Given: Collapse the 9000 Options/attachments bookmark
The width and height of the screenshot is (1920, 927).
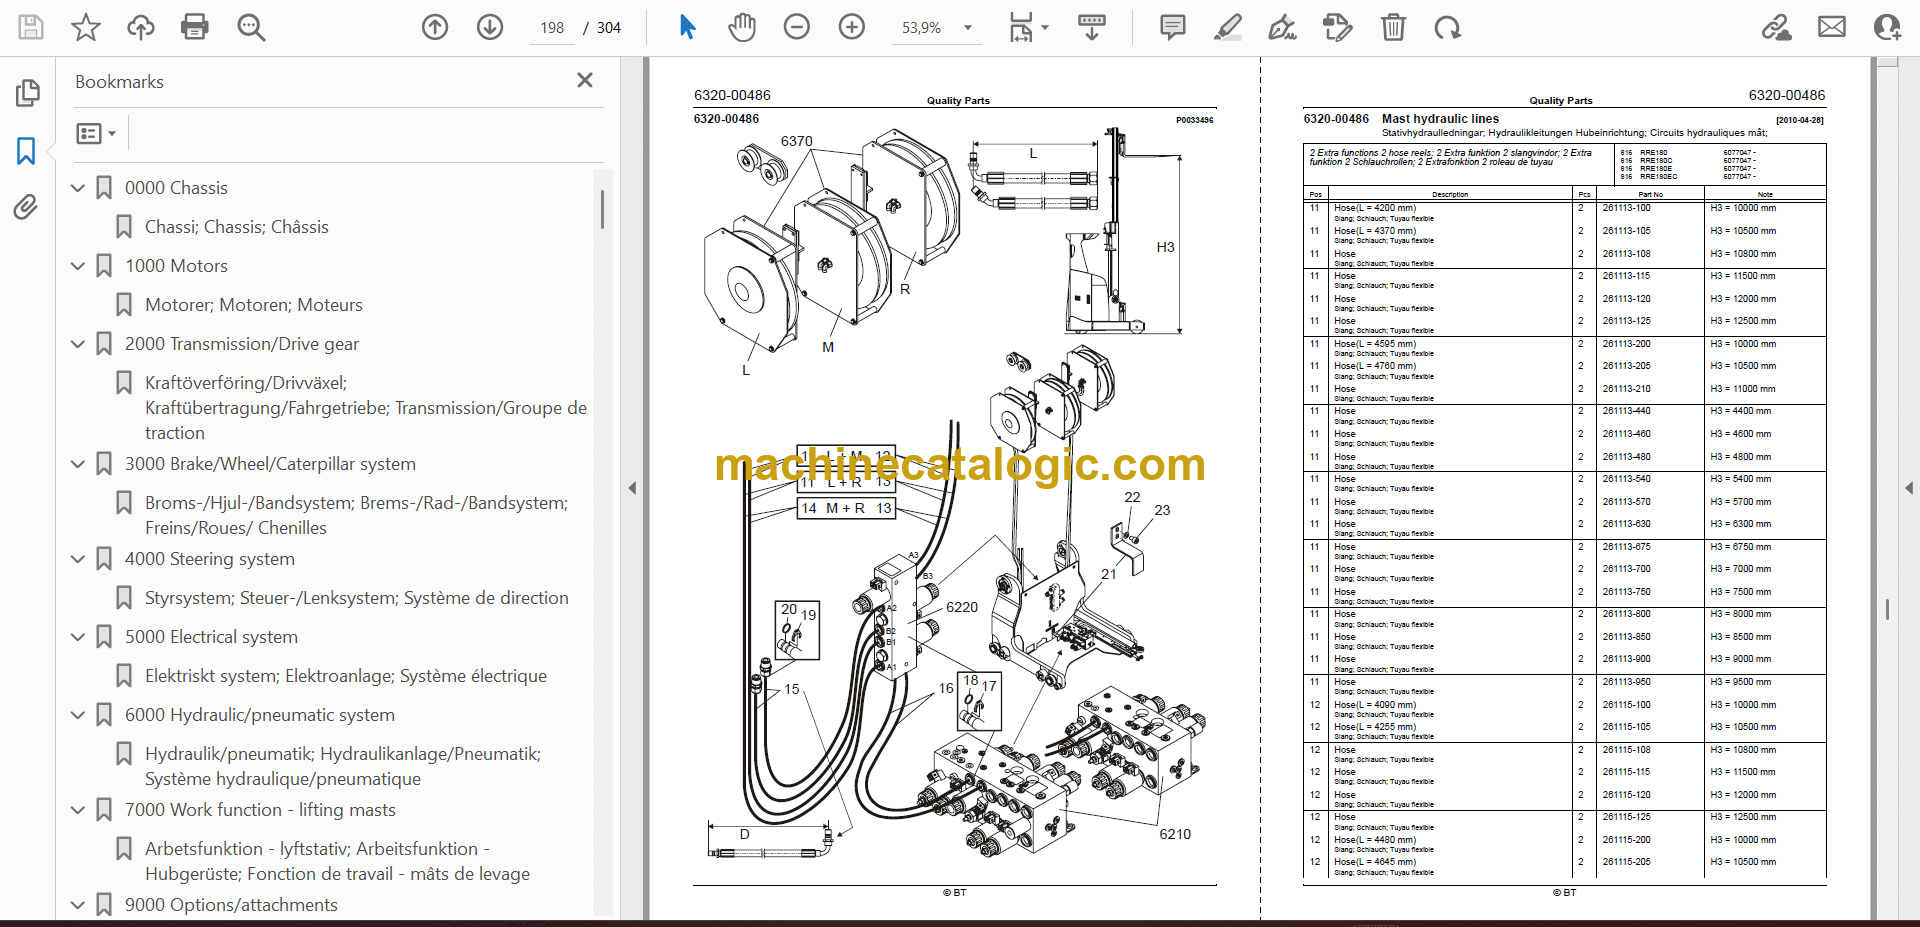Looking at the screenshot, I should tap(78, 905).
